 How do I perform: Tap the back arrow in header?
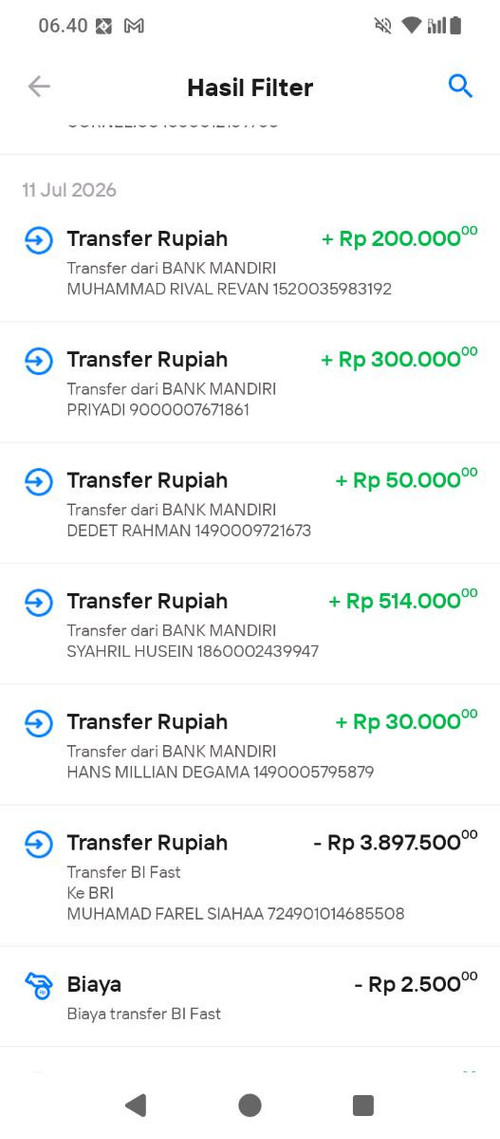[39, 87]
